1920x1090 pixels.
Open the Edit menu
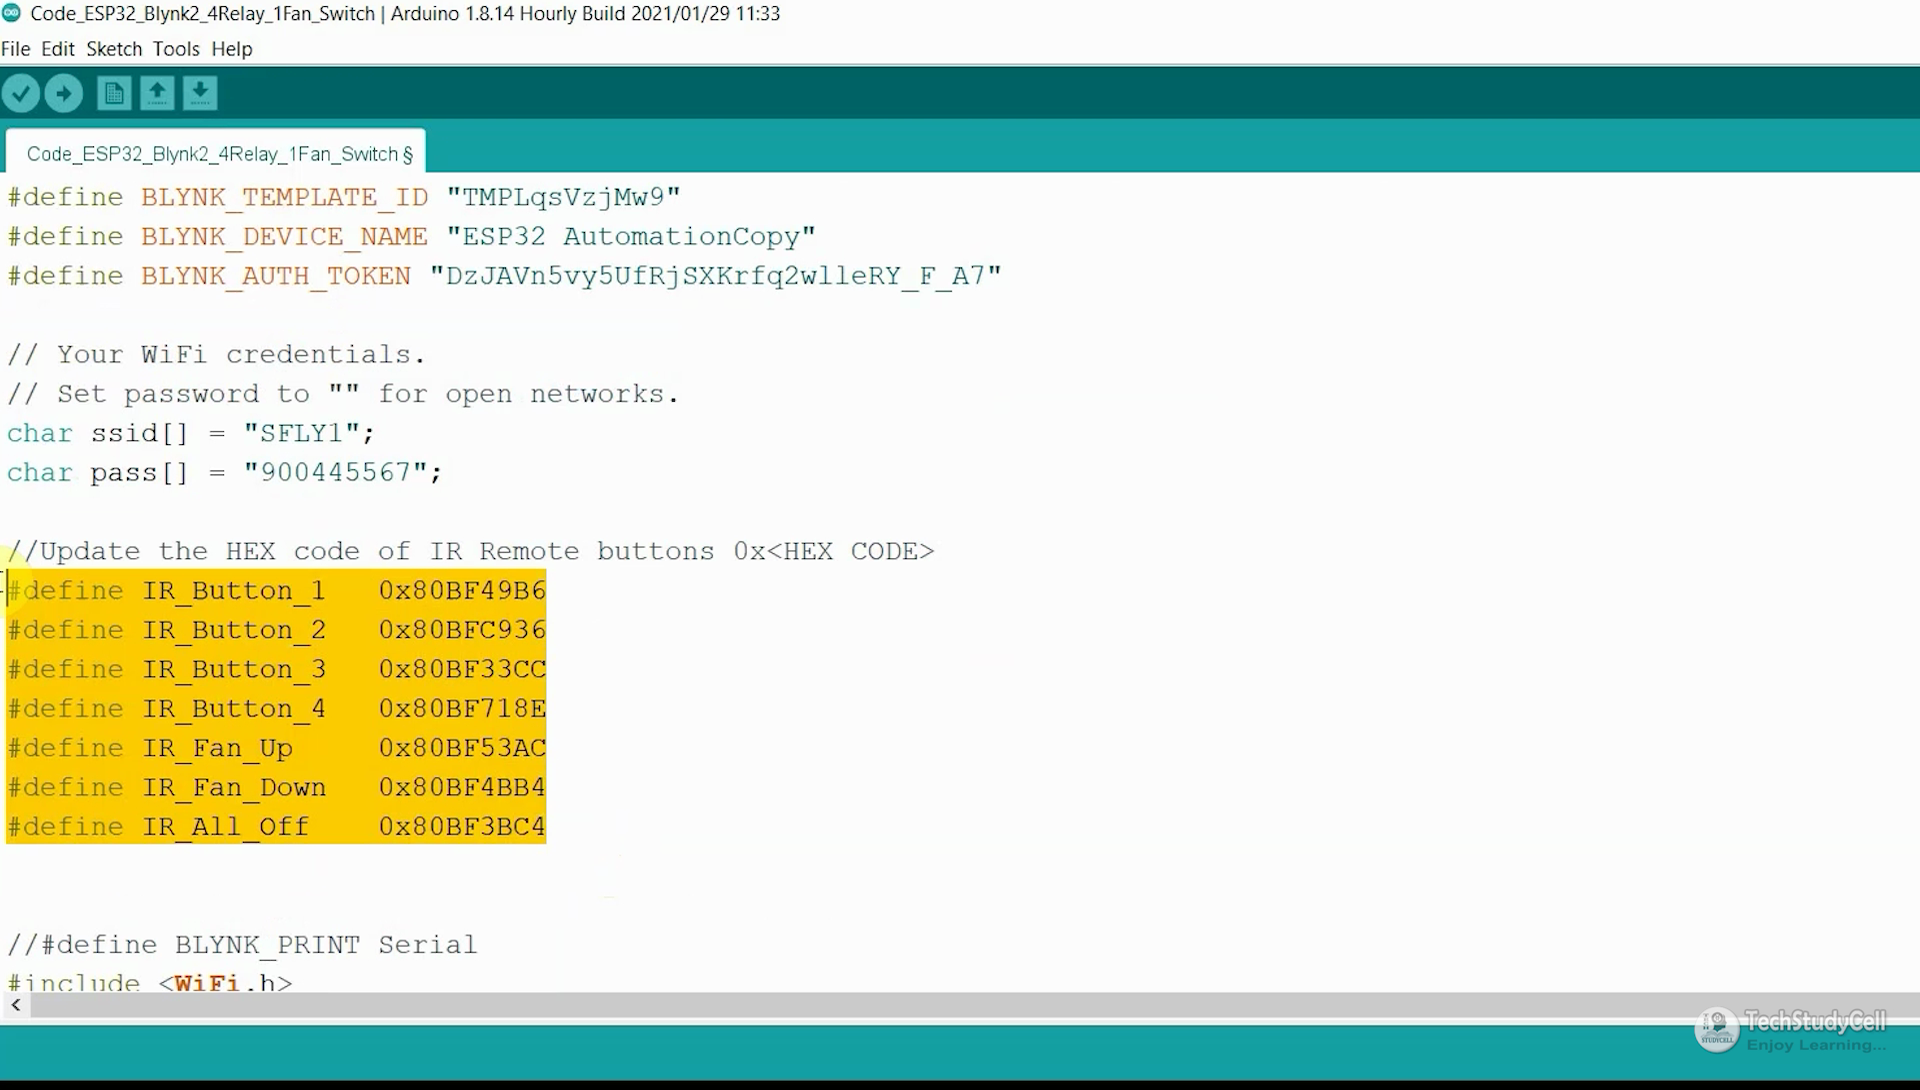[58, 48]
